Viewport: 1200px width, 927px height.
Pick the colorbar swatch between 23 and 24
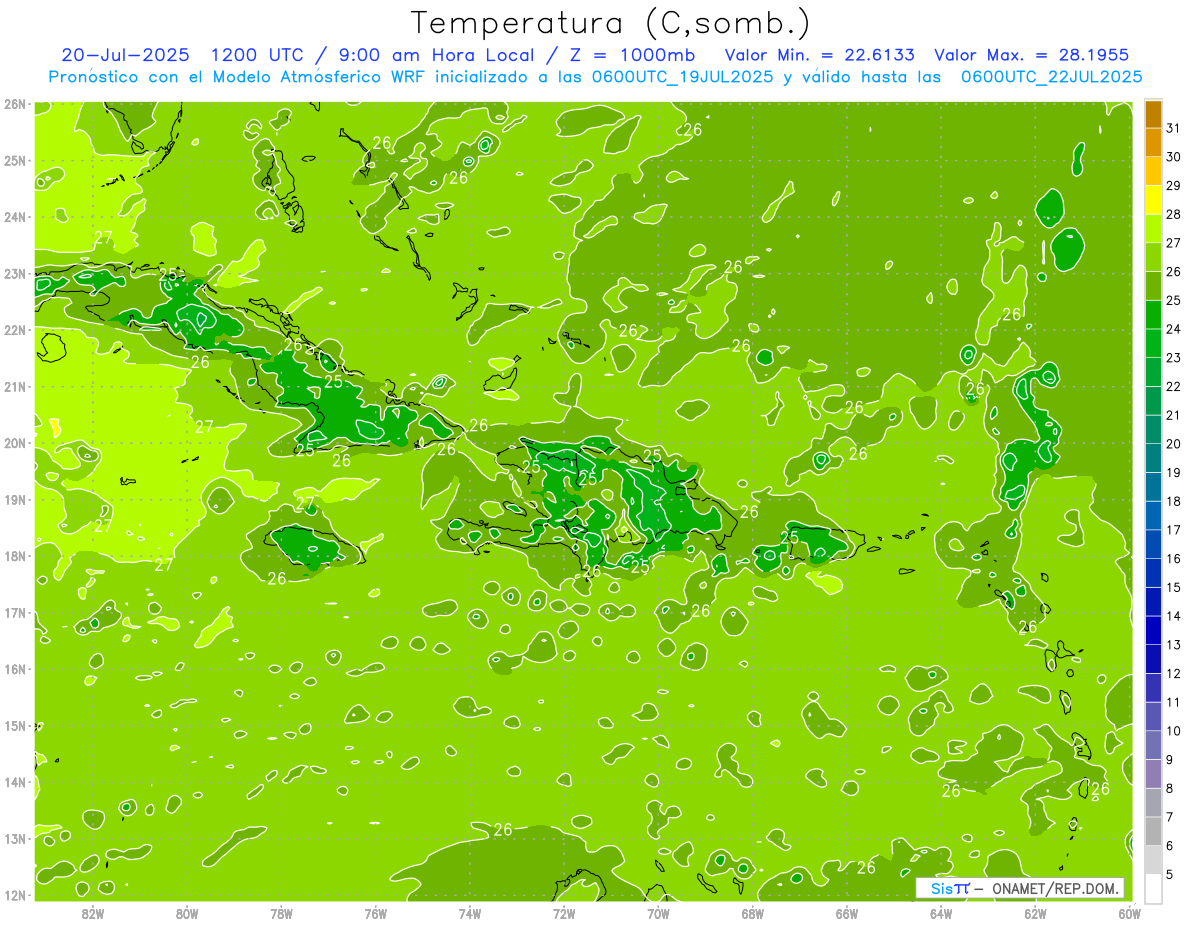1153,344
